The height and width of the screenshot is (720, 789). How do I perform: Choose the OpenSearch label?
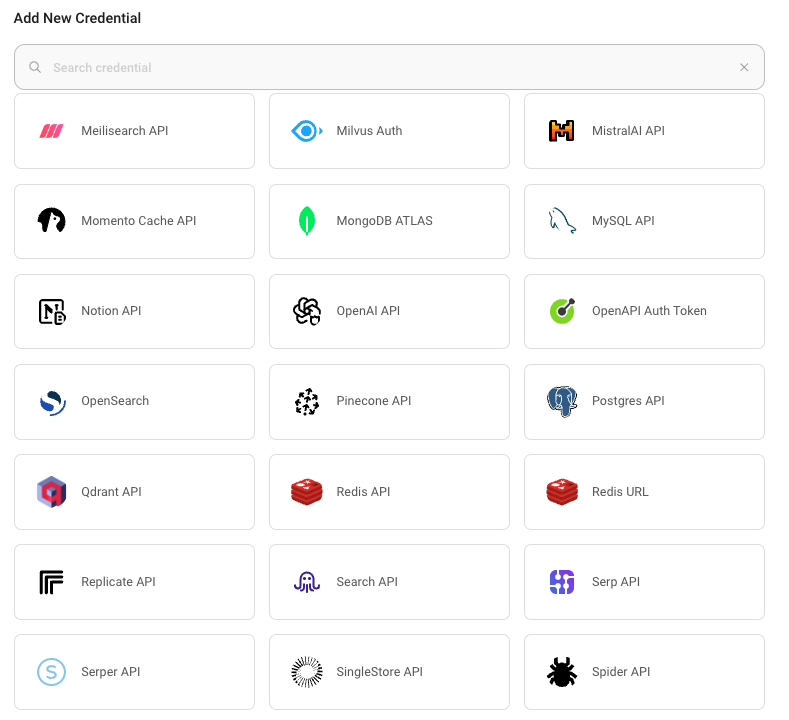click(x=115, y=401)
